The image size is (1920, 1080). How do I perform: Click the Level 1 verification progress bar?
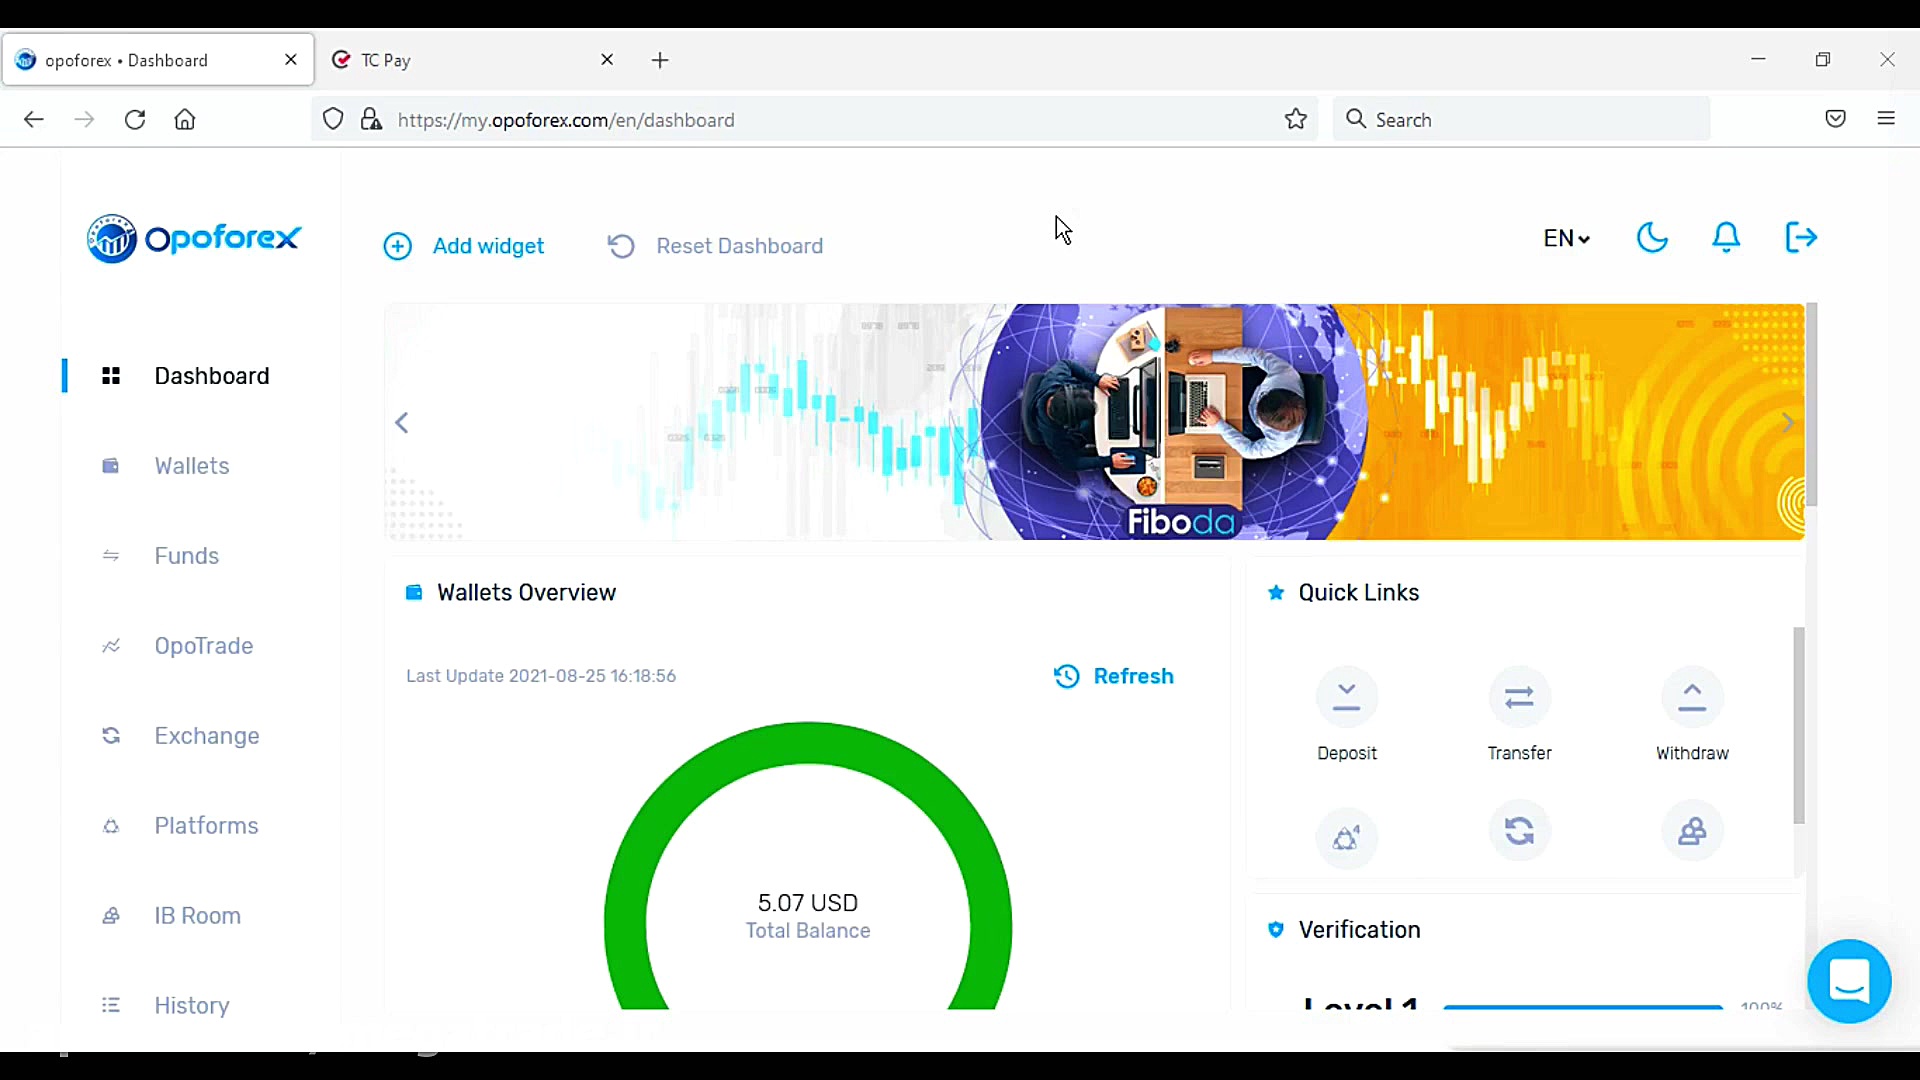1583,1006
